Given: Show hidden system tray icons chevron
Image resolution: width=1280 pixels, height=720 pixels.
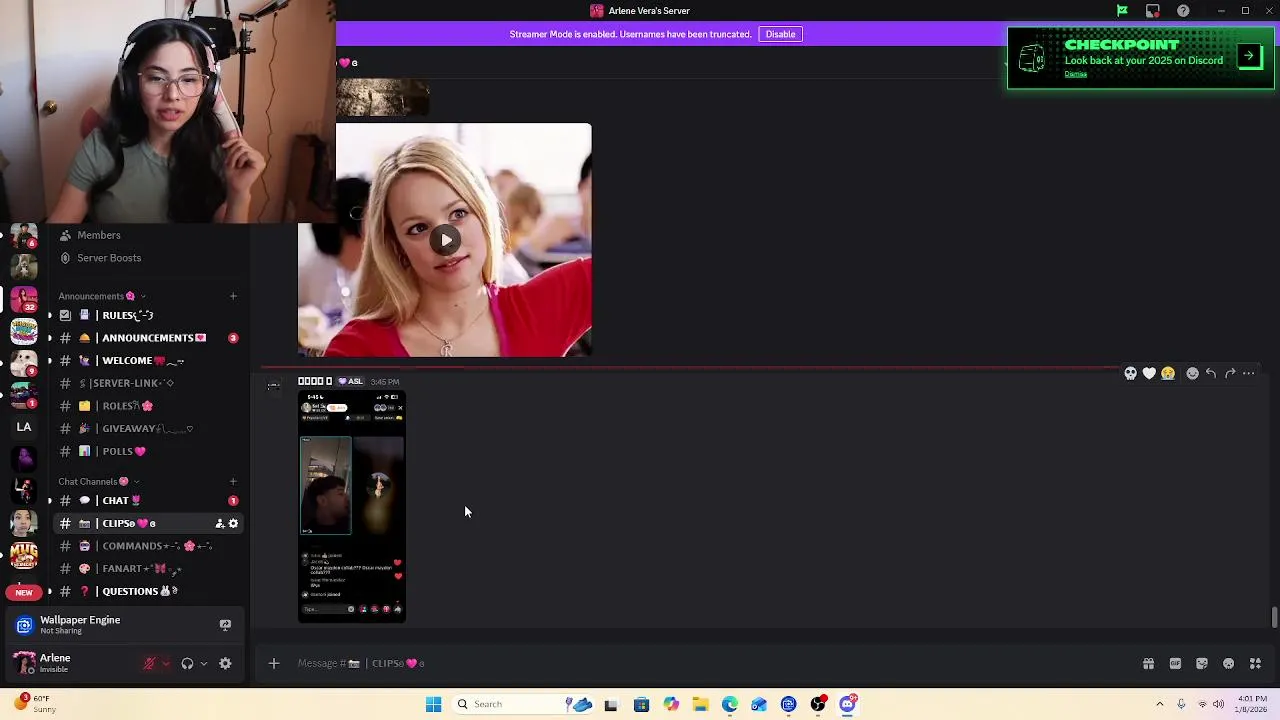Looking at the screenshot, I should click(1159, 704).
